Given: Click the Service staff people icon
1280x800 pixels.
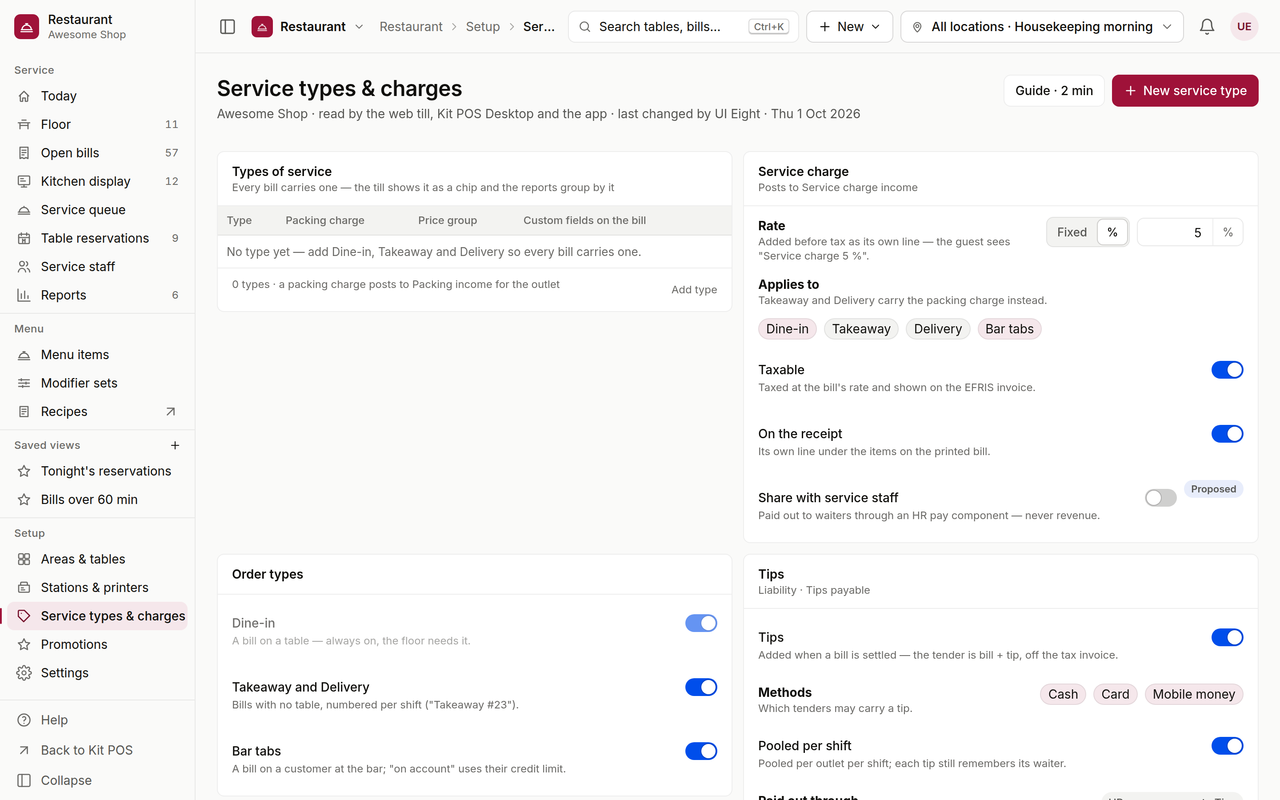Looking at the screenshot, I should pos(24,267).
